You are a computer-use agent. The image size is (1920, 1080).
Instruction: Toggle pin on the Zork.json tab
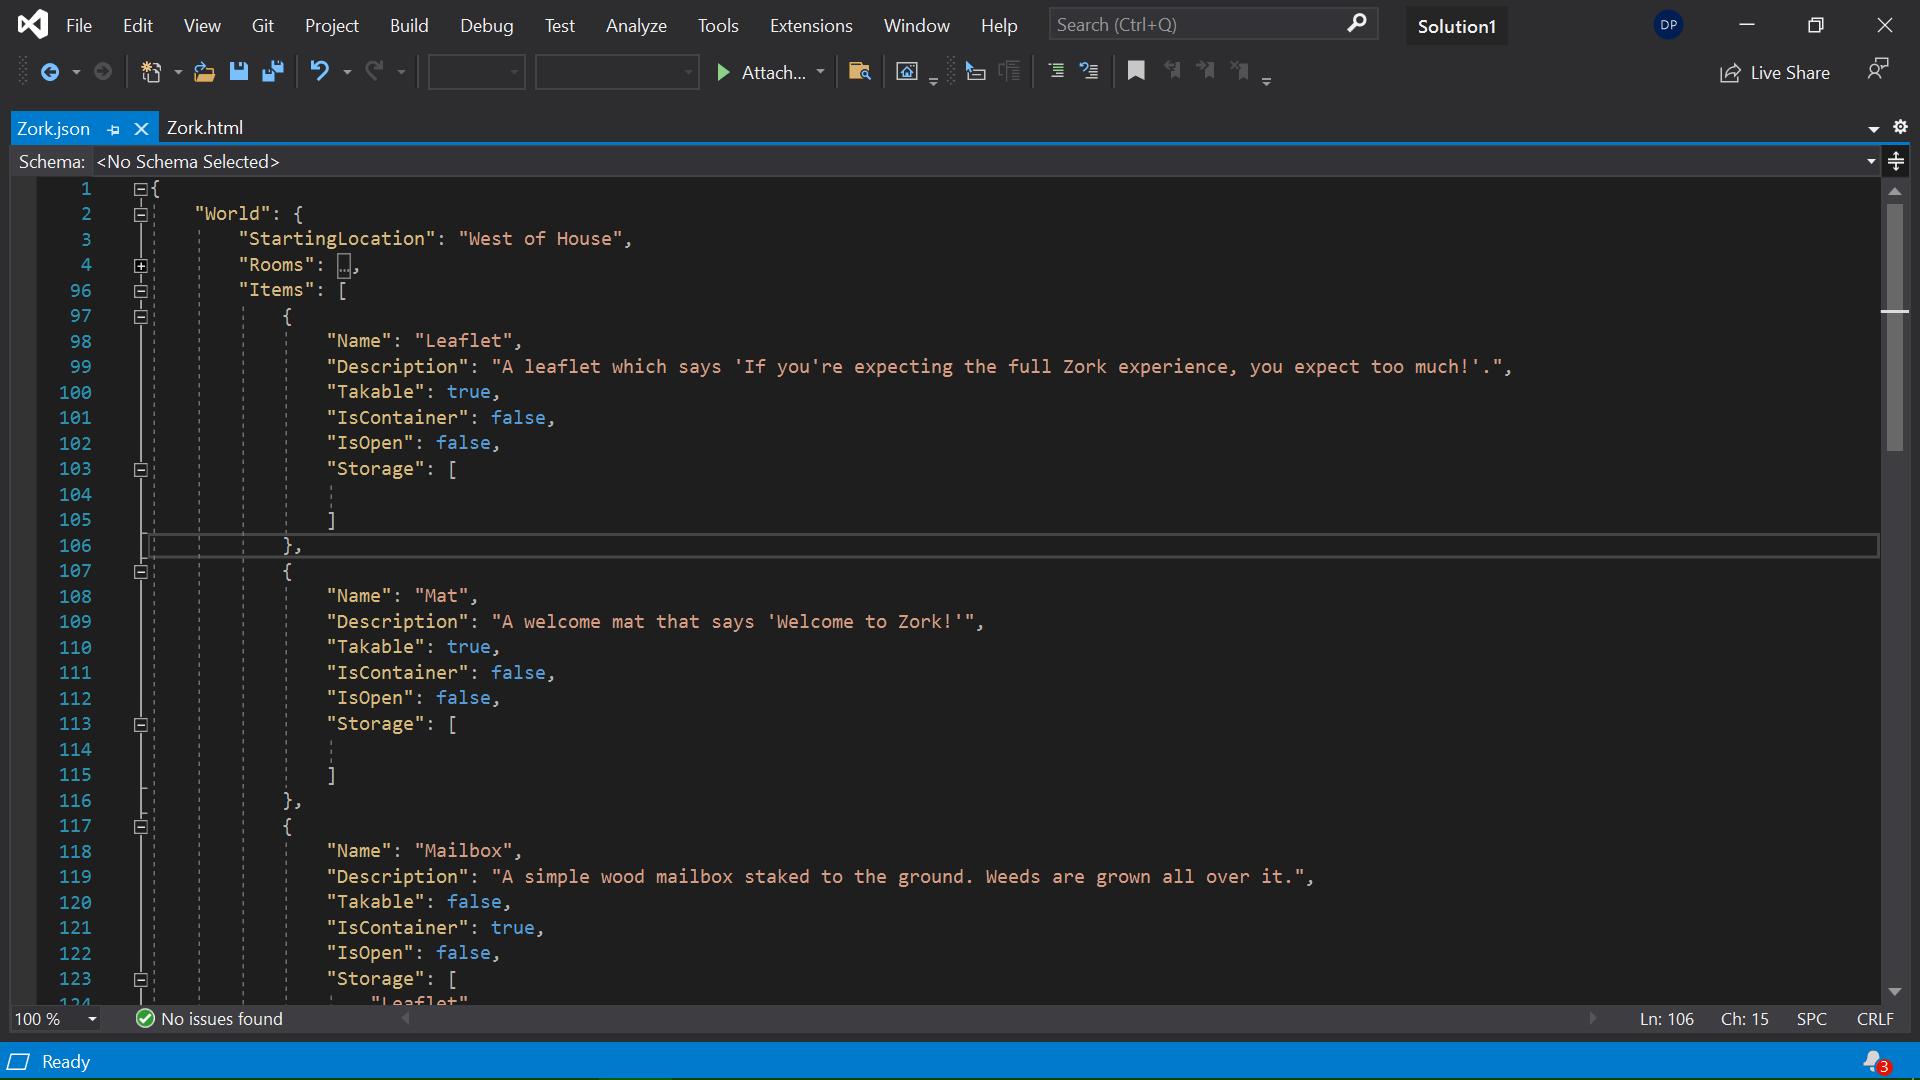tap(113, 129)
